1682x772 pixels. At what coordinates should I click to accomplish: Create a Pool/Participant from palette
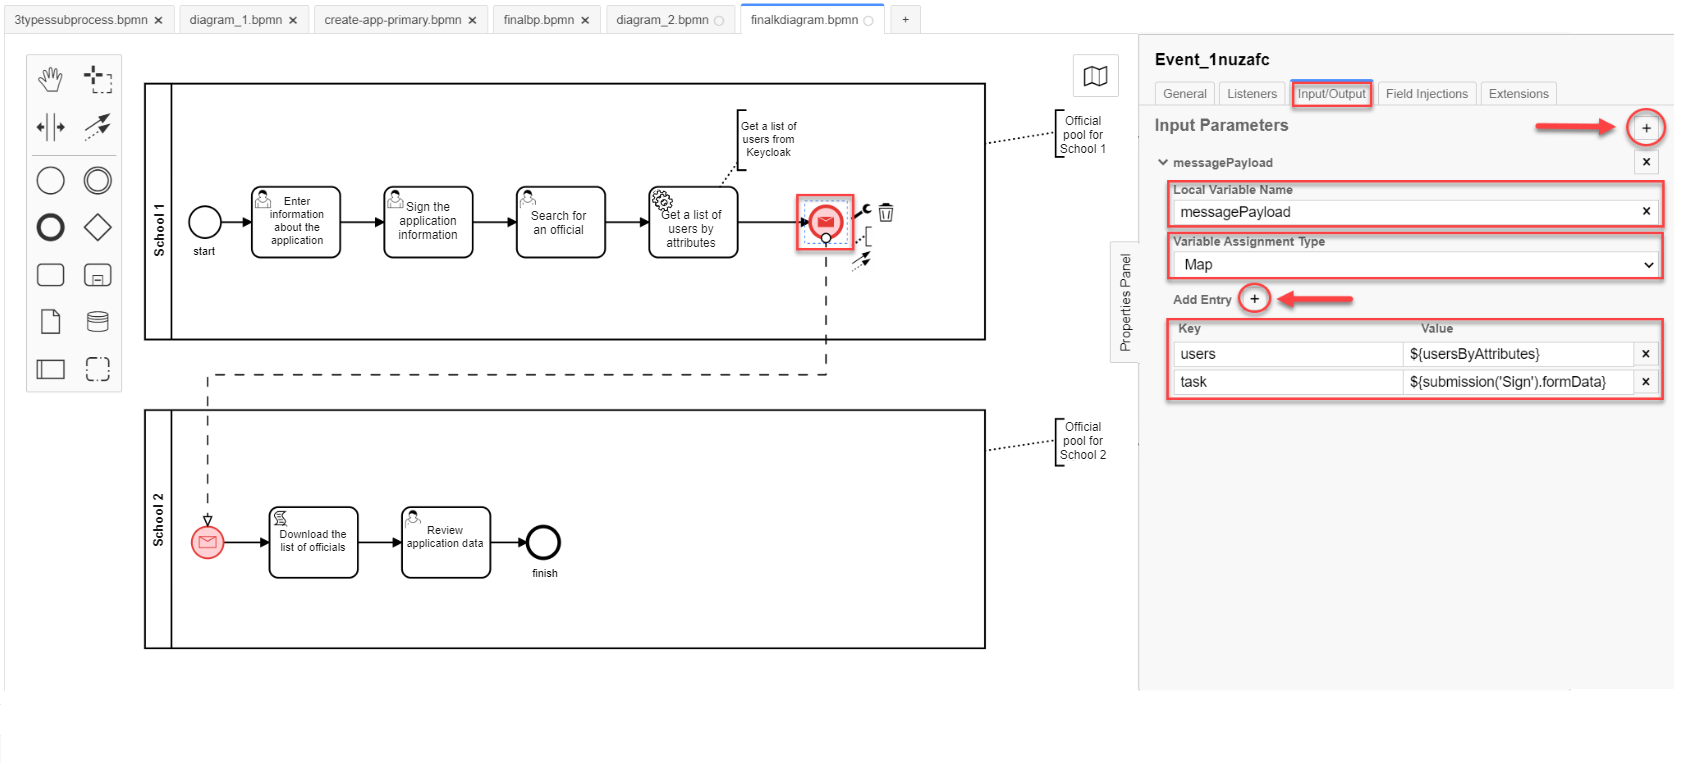(50, 369)
